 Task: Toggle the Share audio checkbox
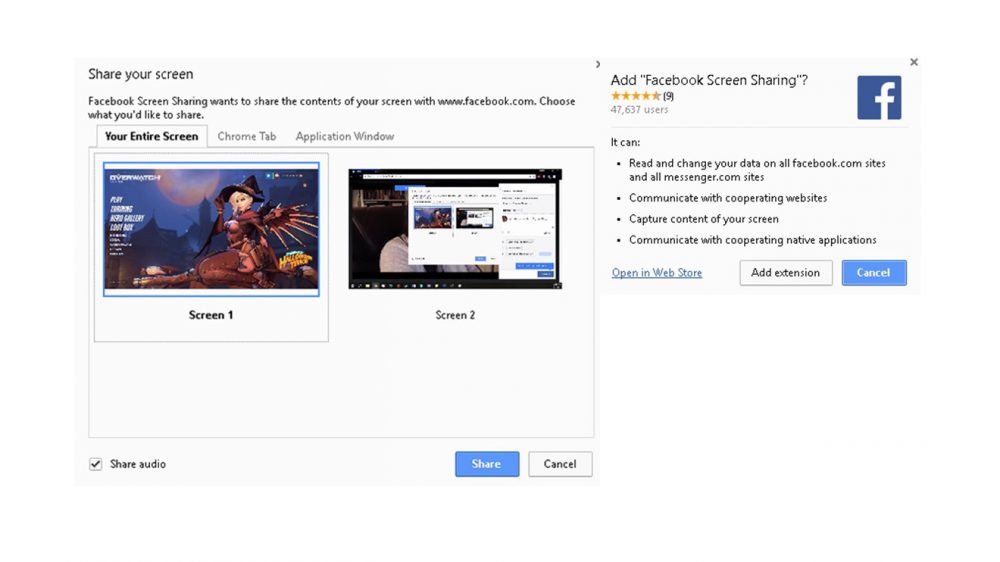[x=96, y=464]
